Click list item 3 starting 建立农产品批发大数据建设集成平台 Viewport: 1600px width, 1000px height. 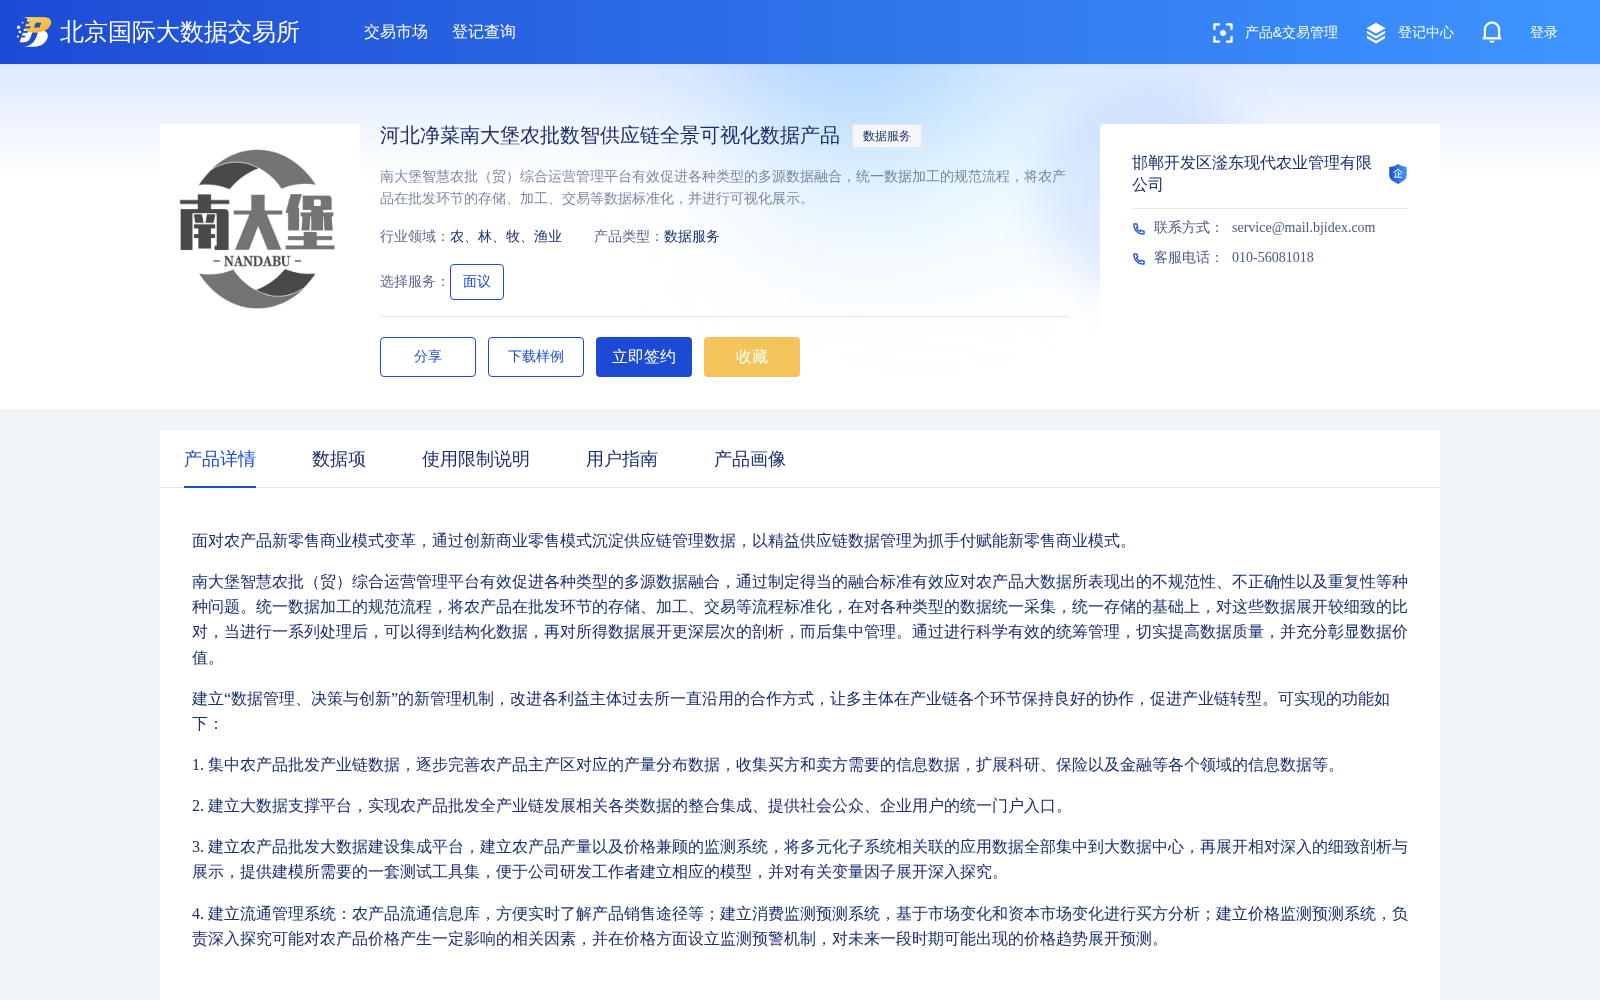coord(800,859)
